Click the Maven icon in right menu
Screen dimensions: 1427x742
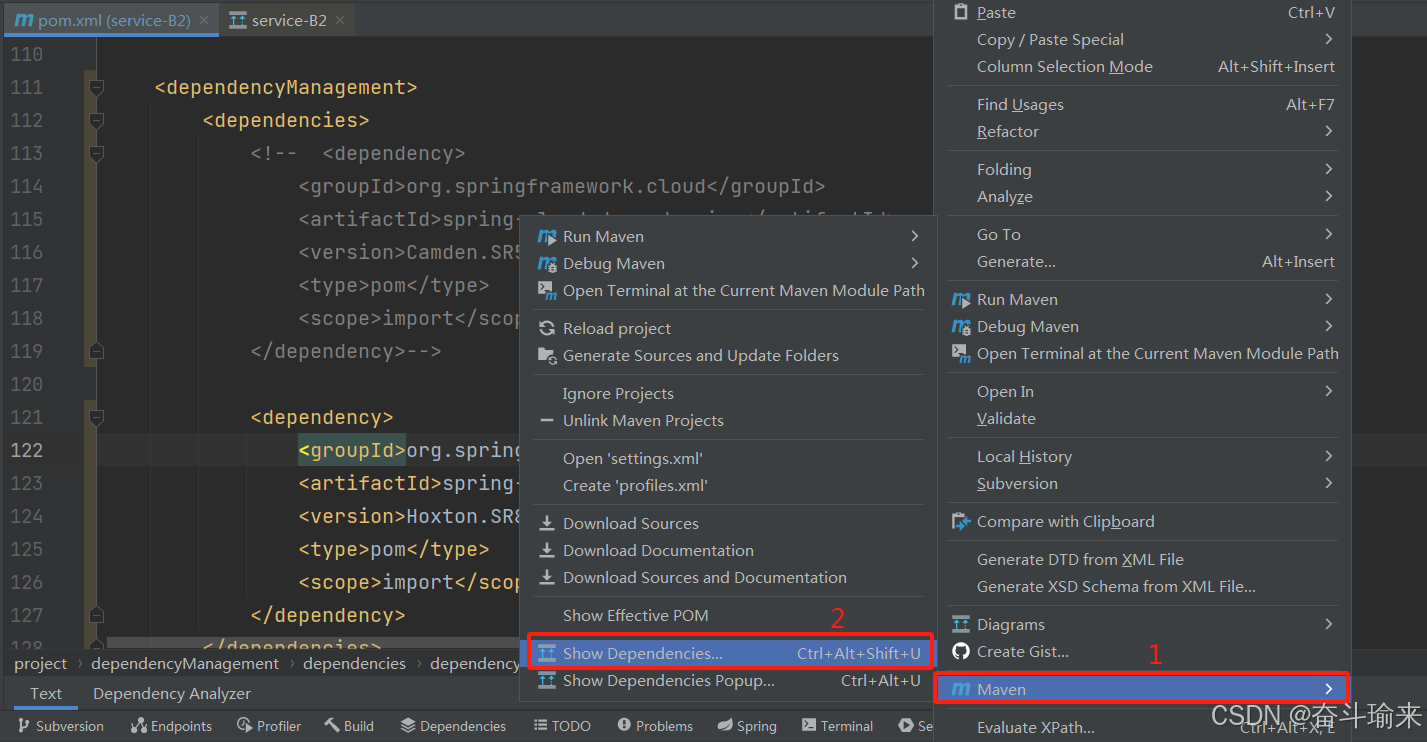pos(961,690)
